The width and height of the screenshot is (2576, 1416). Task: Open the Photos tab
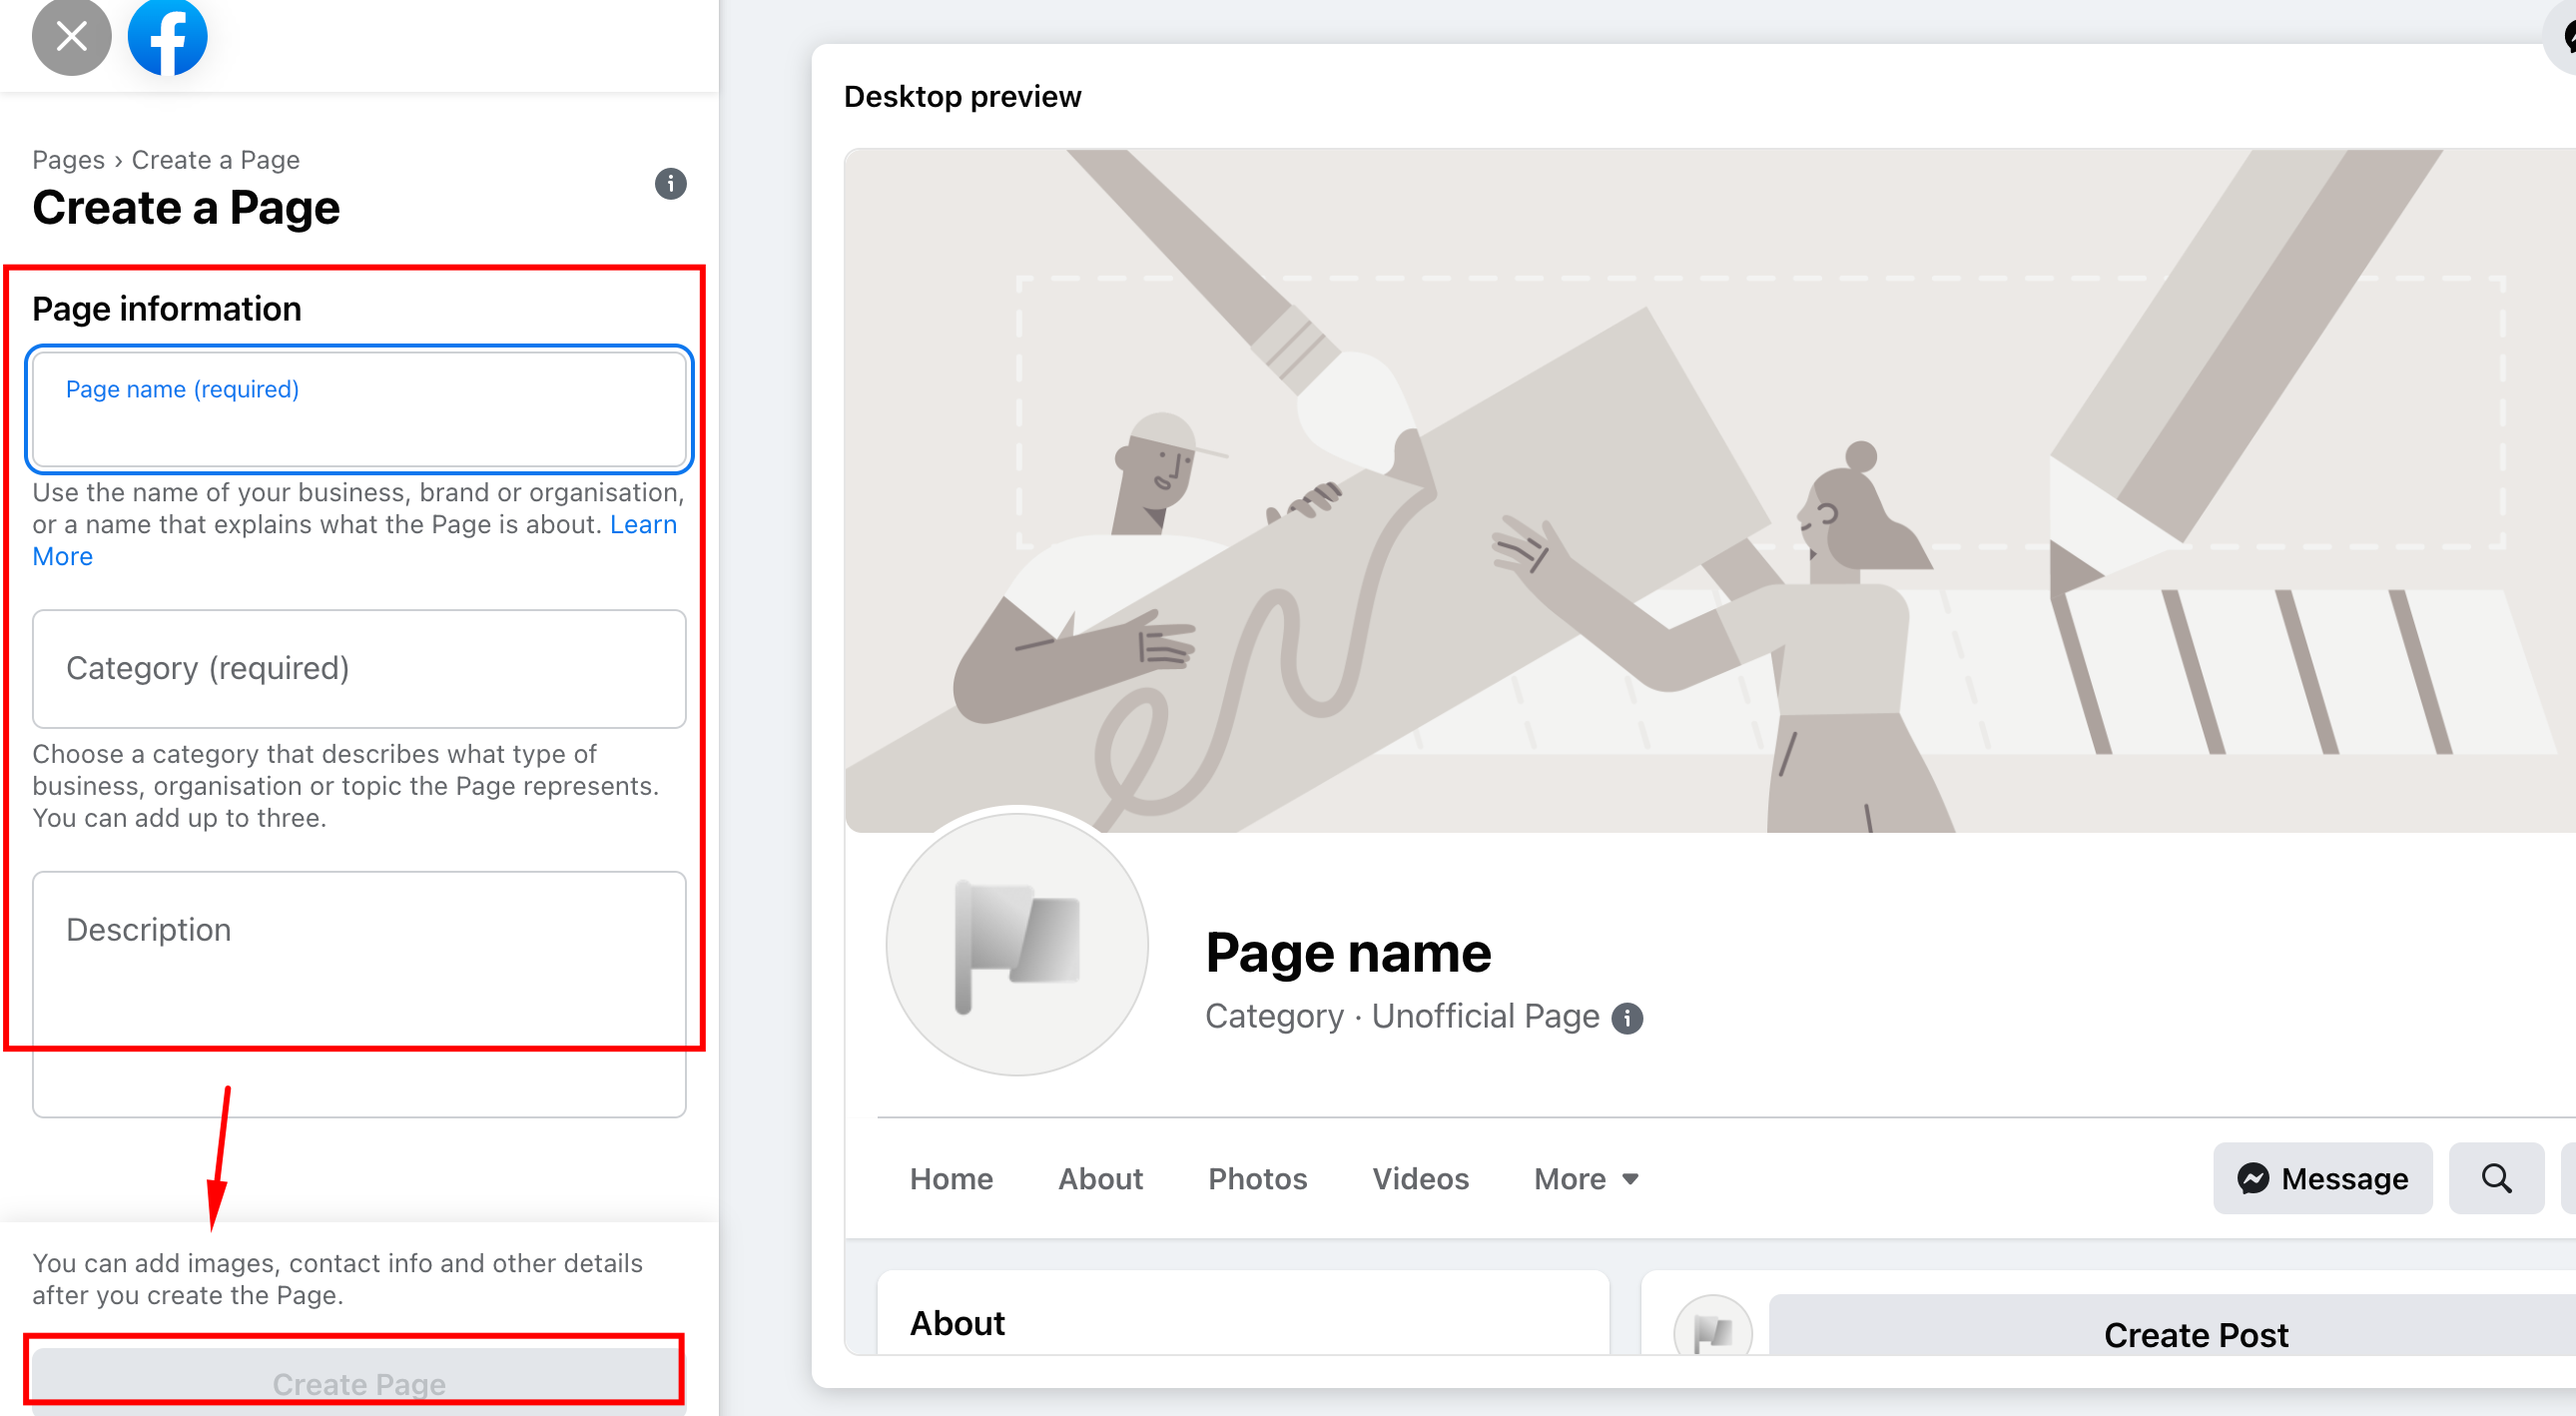[x=1257, y=1179]
